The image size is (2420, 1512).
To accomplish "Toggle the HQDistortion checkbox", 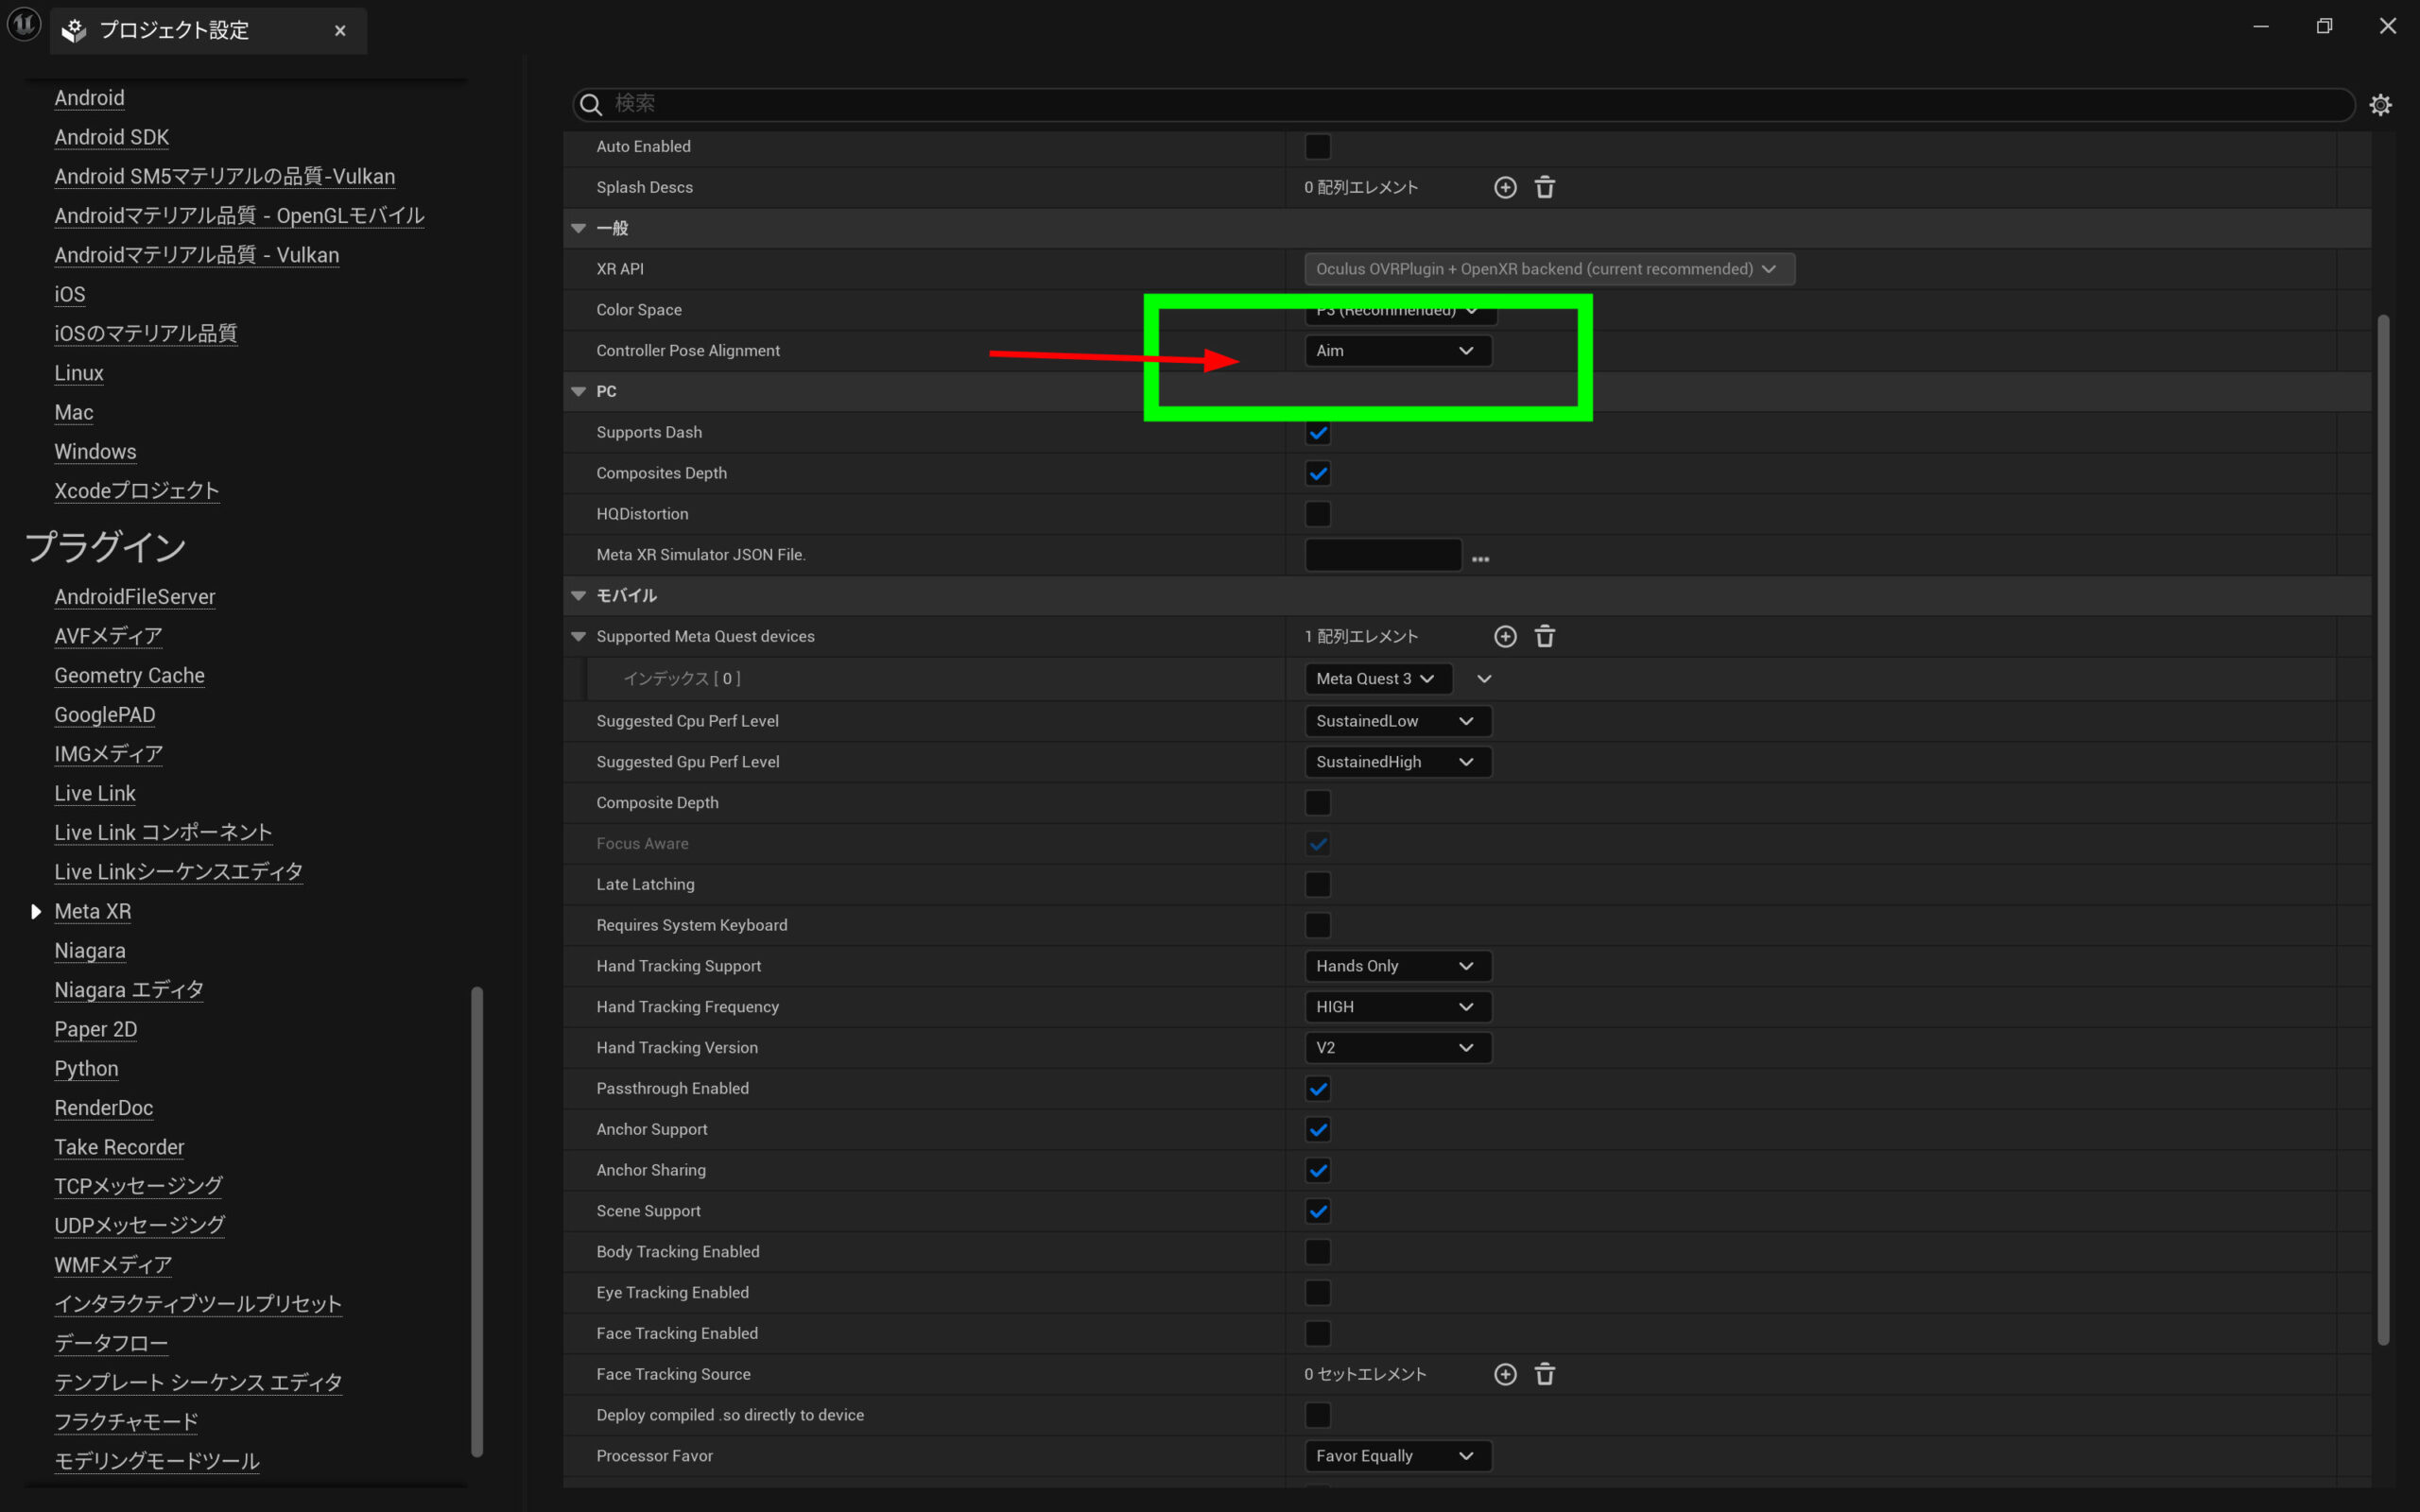I will [x=1318, y=514].
